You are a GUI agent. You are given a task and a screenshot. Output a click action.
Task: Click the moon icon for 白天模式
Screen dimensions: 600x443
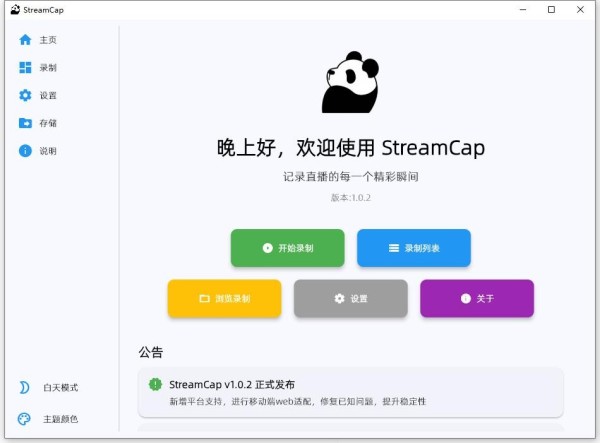click(24, 388)
